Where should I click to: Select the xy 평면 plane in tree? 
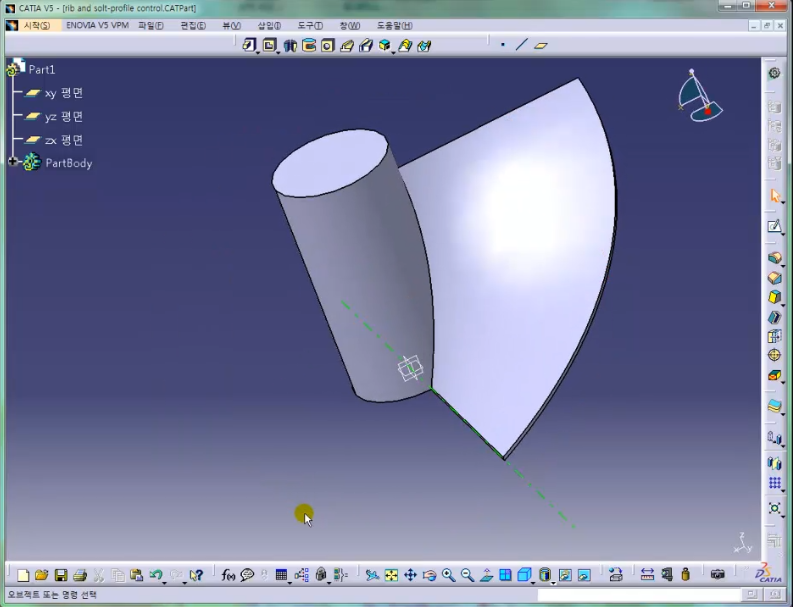[63, 93]
